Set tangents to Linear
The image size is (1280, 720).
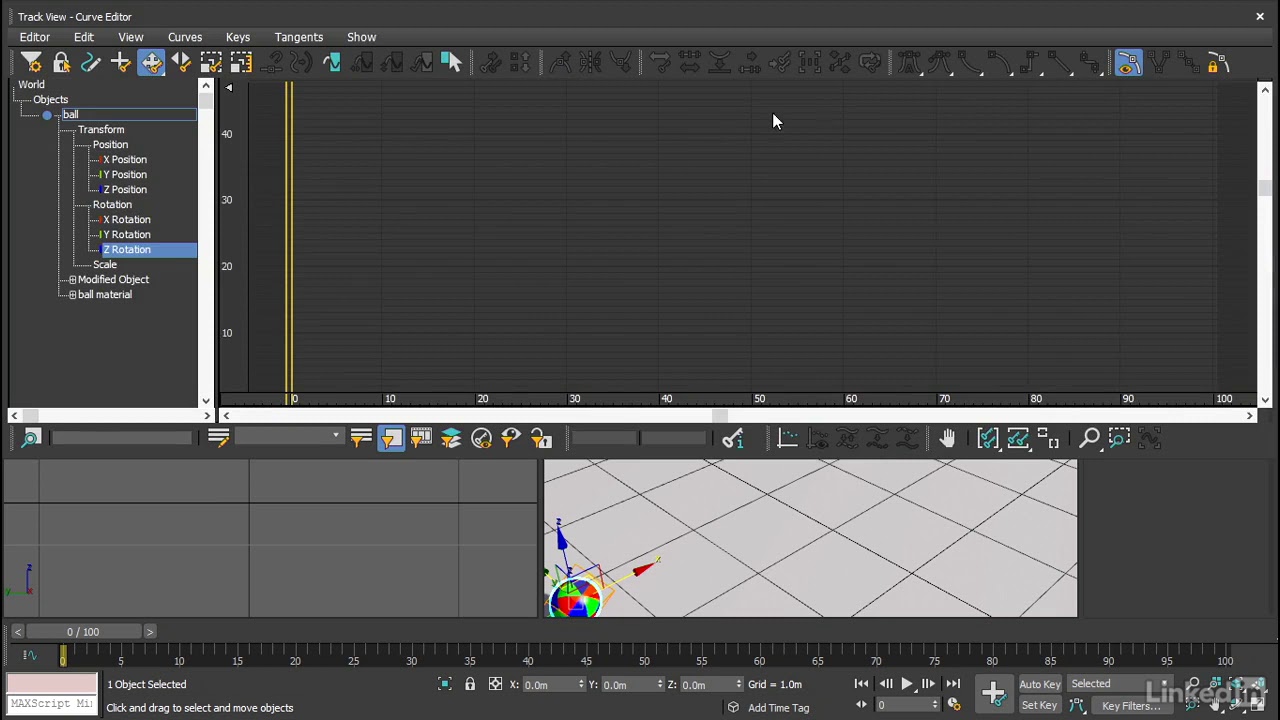[x=1059, y=63]
